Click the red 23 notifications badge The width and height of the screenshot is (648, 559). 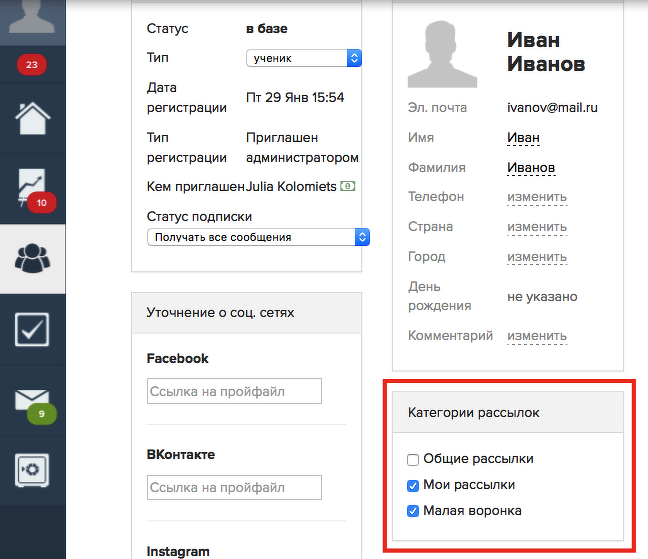click(x=32, y=64)
